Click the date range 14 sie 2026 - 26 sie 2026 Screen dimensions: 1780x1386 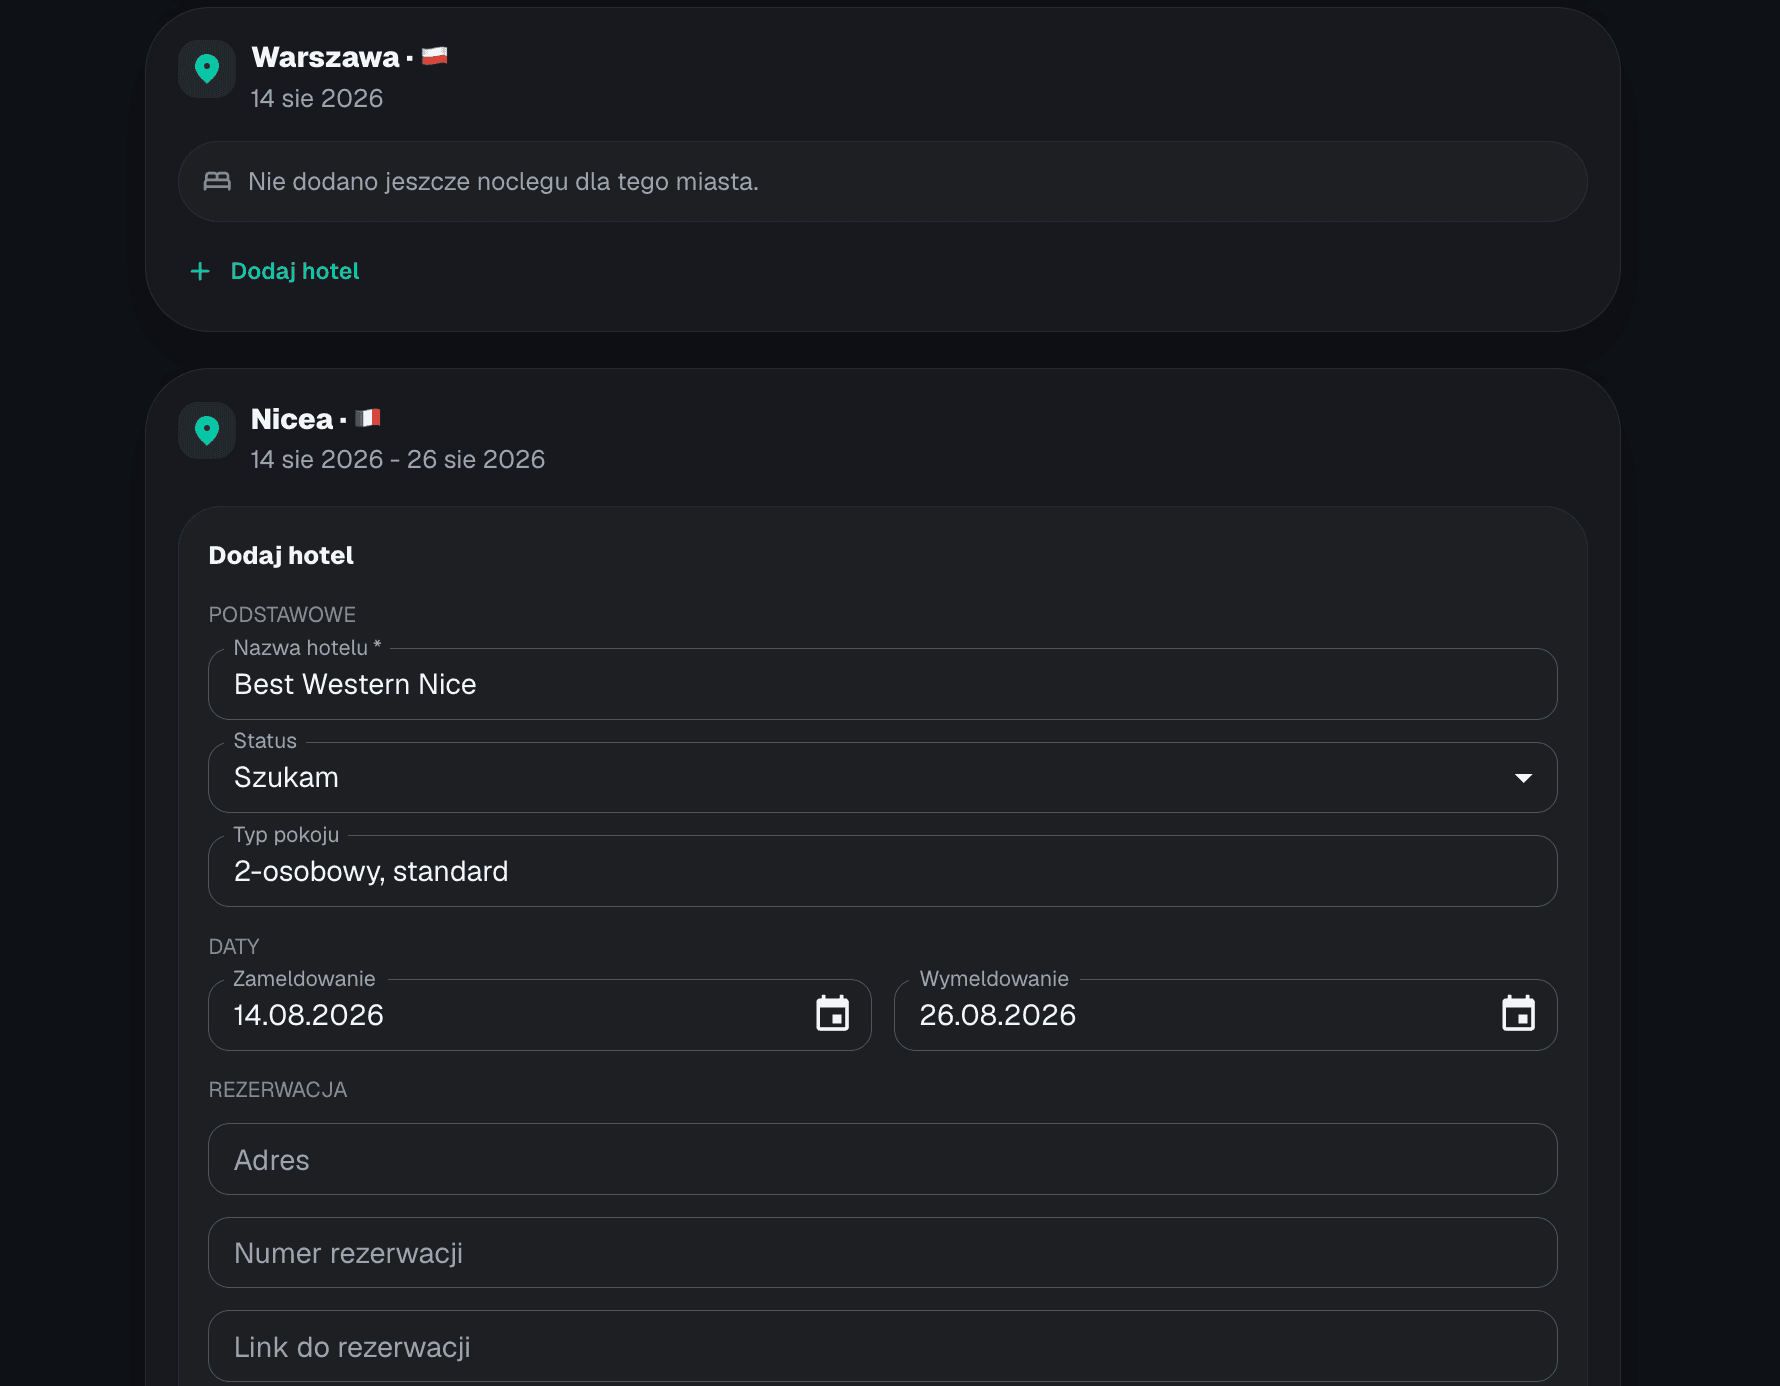[x=398, y=460]
